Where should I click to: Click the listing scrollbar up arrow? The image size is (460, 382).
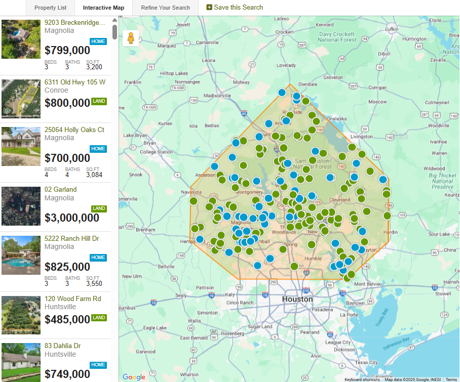click(x=115, y=20)
